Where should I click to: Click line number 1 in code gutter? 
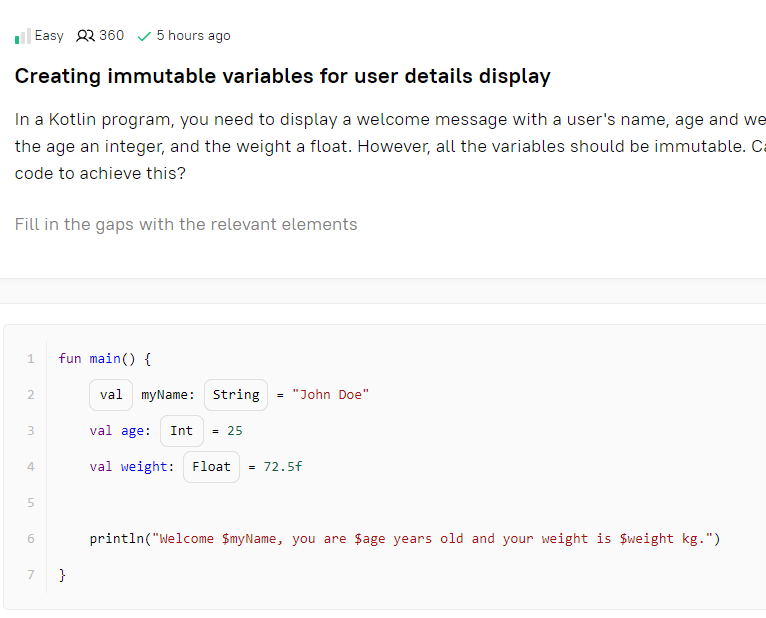(x=31, y=359)
